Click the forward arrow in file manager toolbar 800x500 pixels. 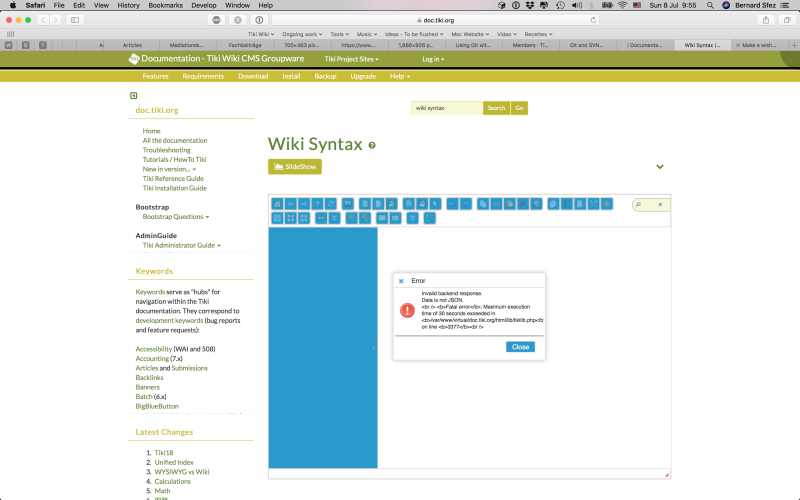(304, 204)
